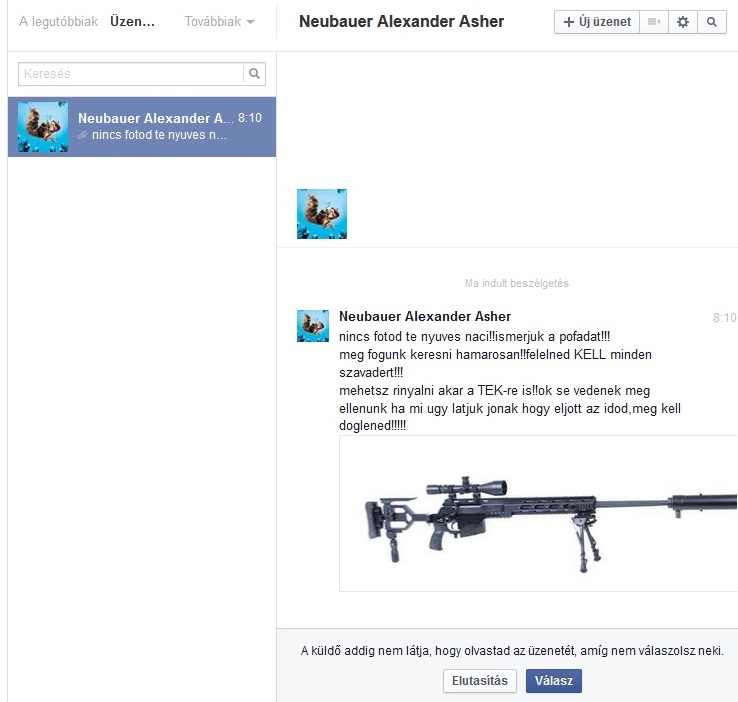The width and height of the screenshot is (738, 702).
Task: Focus the Keresés search input field
Action: (x=130, y=73)
